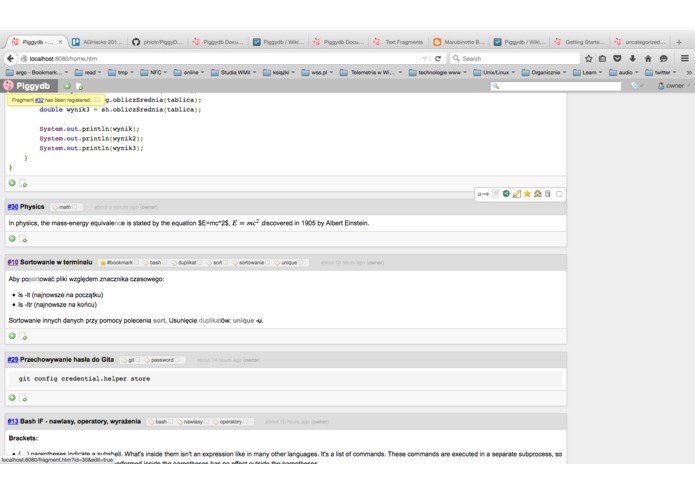Click the document icon under Sortowanie w terminalu
Viewport: 695px width, 494px height.
point(23,336)
